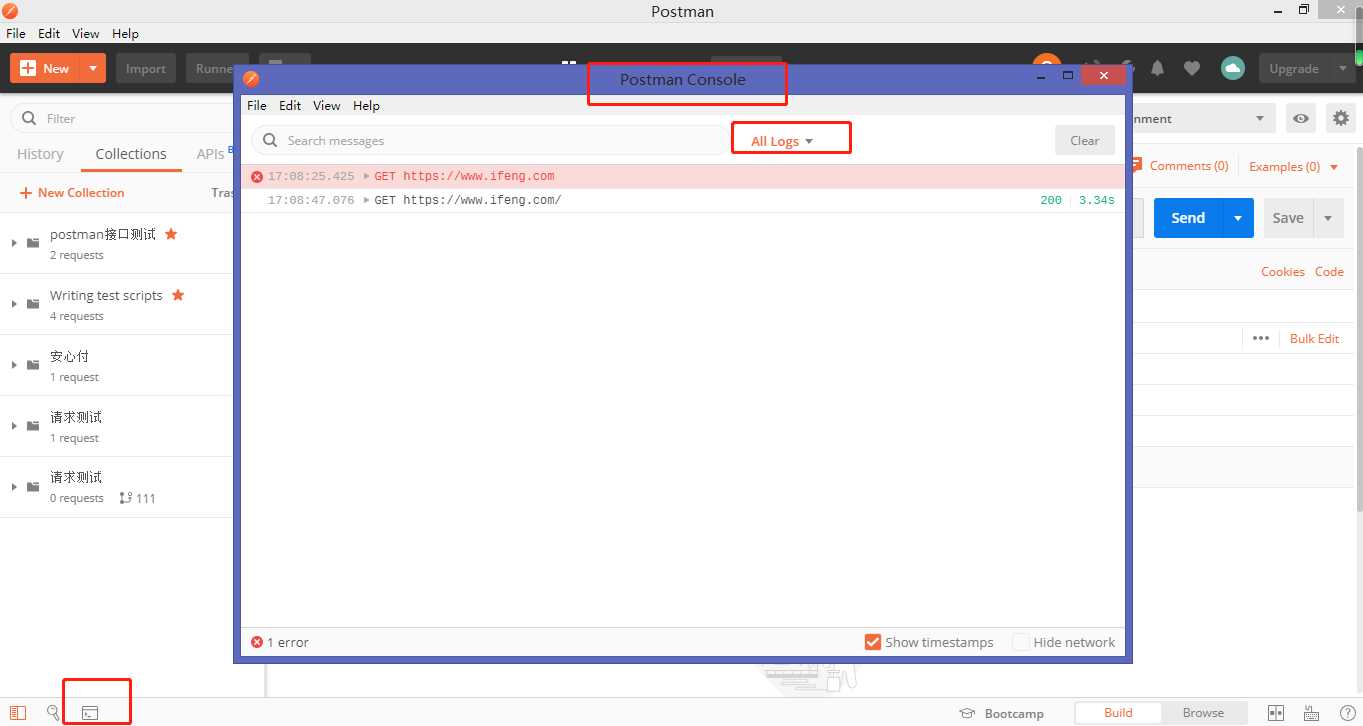Open the Cookies link
Screen dimensions: 1363x726
[1283, 271]
